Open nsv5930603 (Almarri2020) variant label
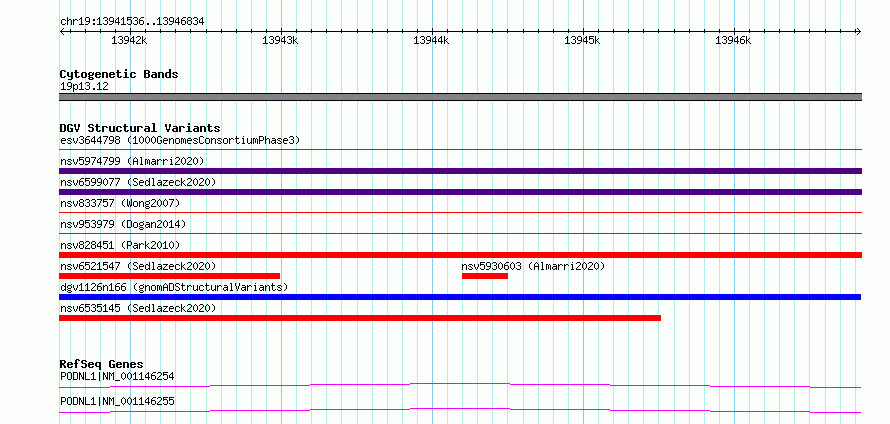The height and width of the screenshot is (424, 890). coord(534,266)
